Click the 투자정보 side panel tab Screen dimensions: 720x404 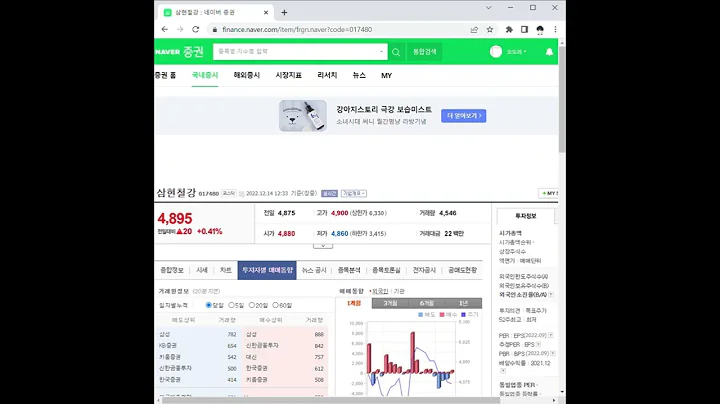(x=526, y=216)
